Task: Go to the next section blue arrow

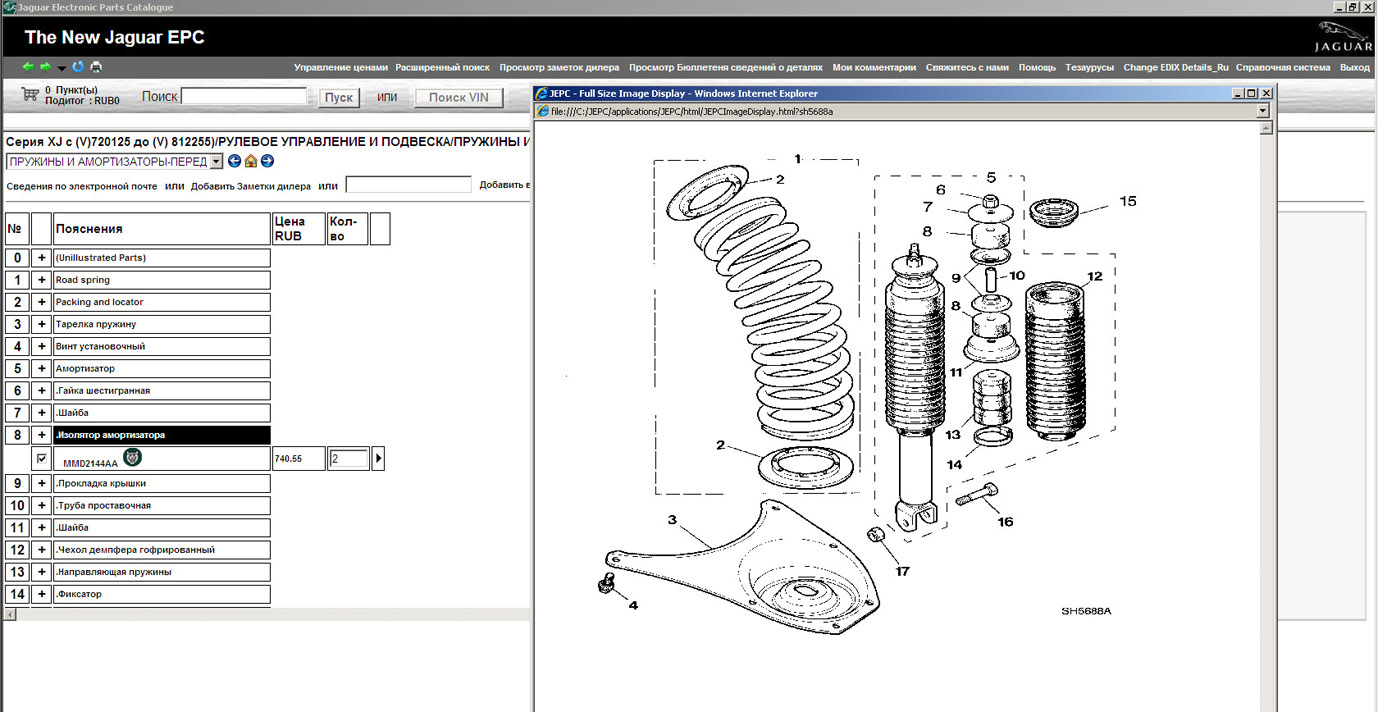Action: point(267,161)
